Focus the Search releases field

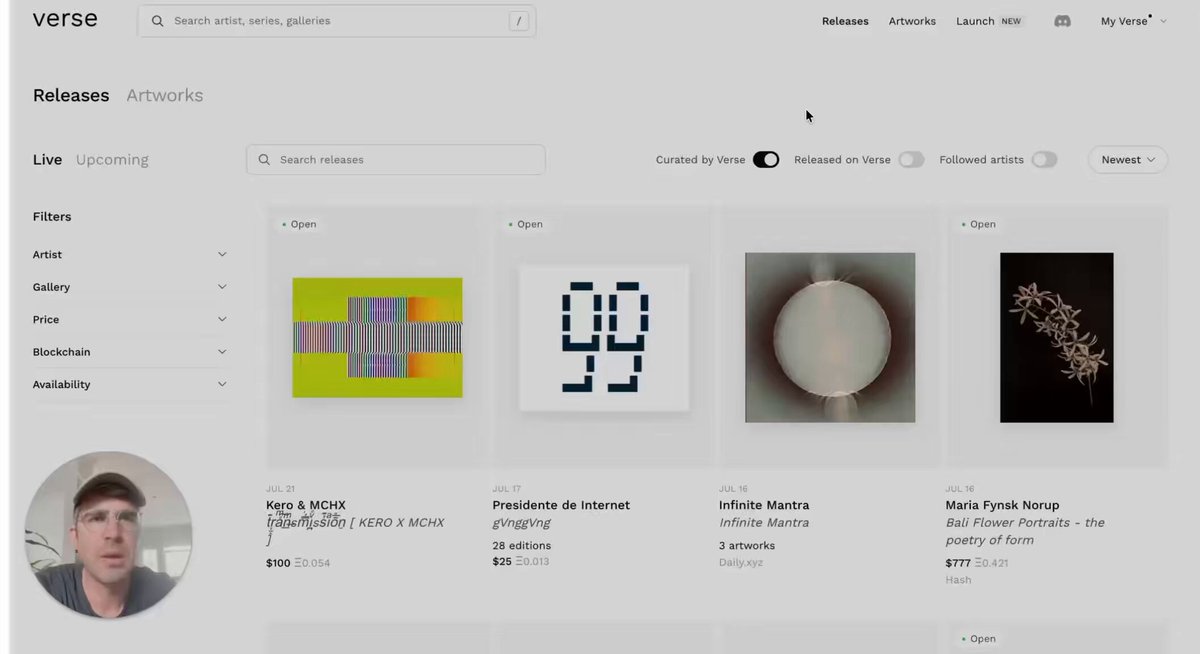[396, 160]
